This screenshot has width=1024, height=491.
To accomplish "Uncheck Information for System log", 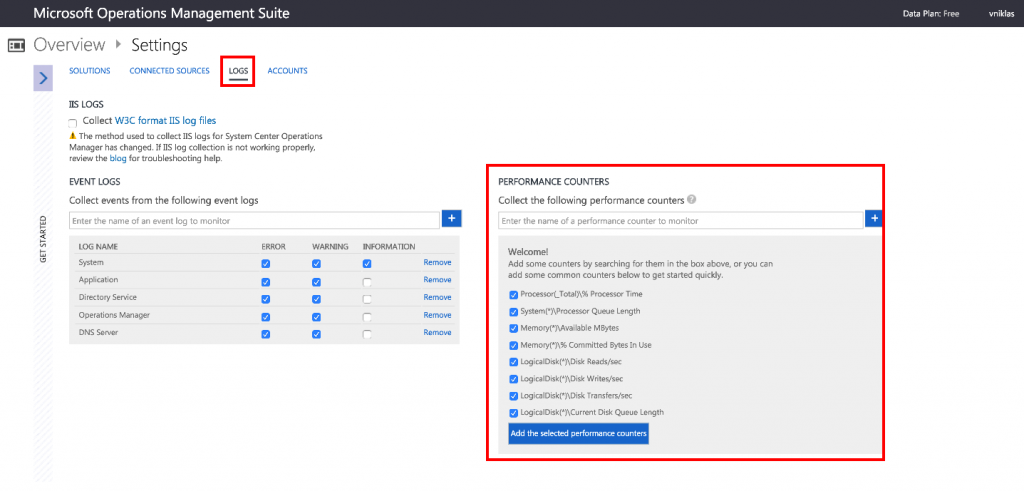I will click(x=367, y=264).
